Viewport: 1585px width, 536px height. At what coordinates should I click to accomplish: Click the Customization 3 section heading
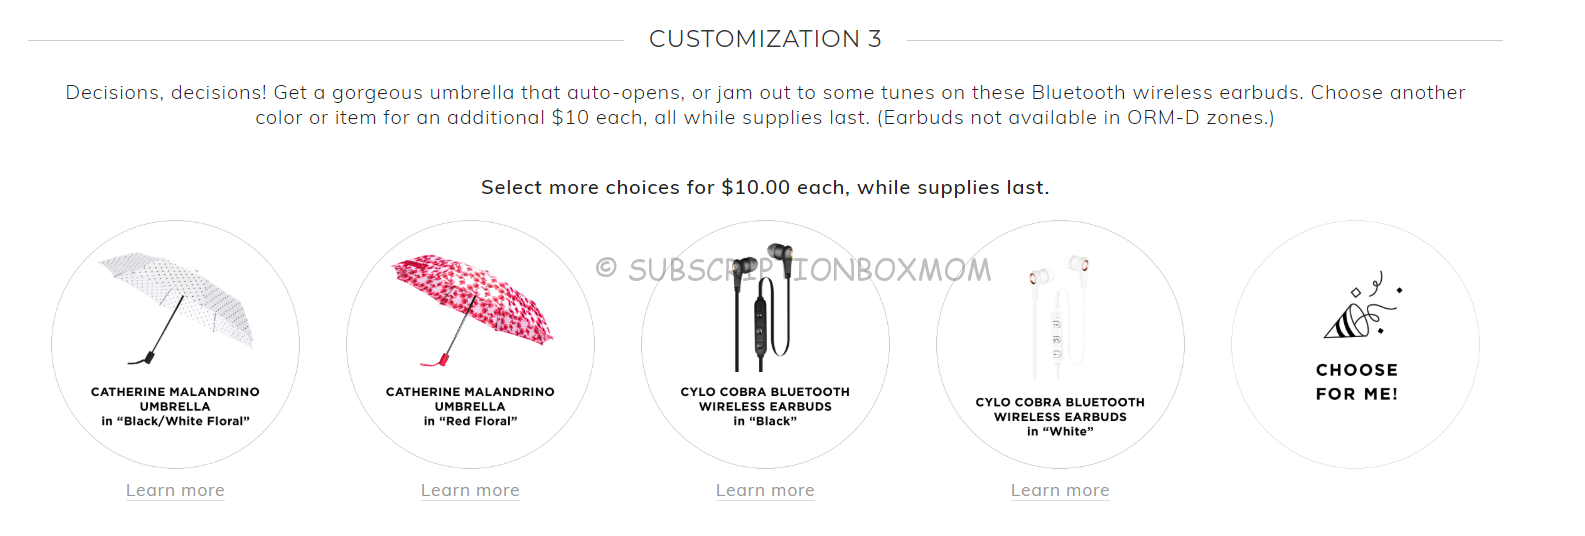(765, 39)
